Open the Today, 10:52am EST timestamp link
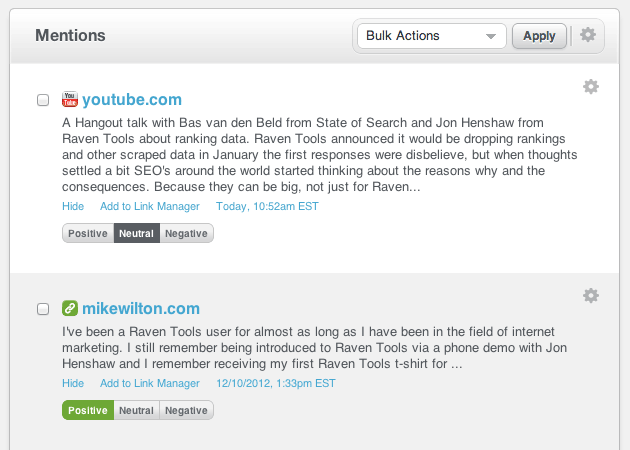The image size is (630, 450). point(267,206)
